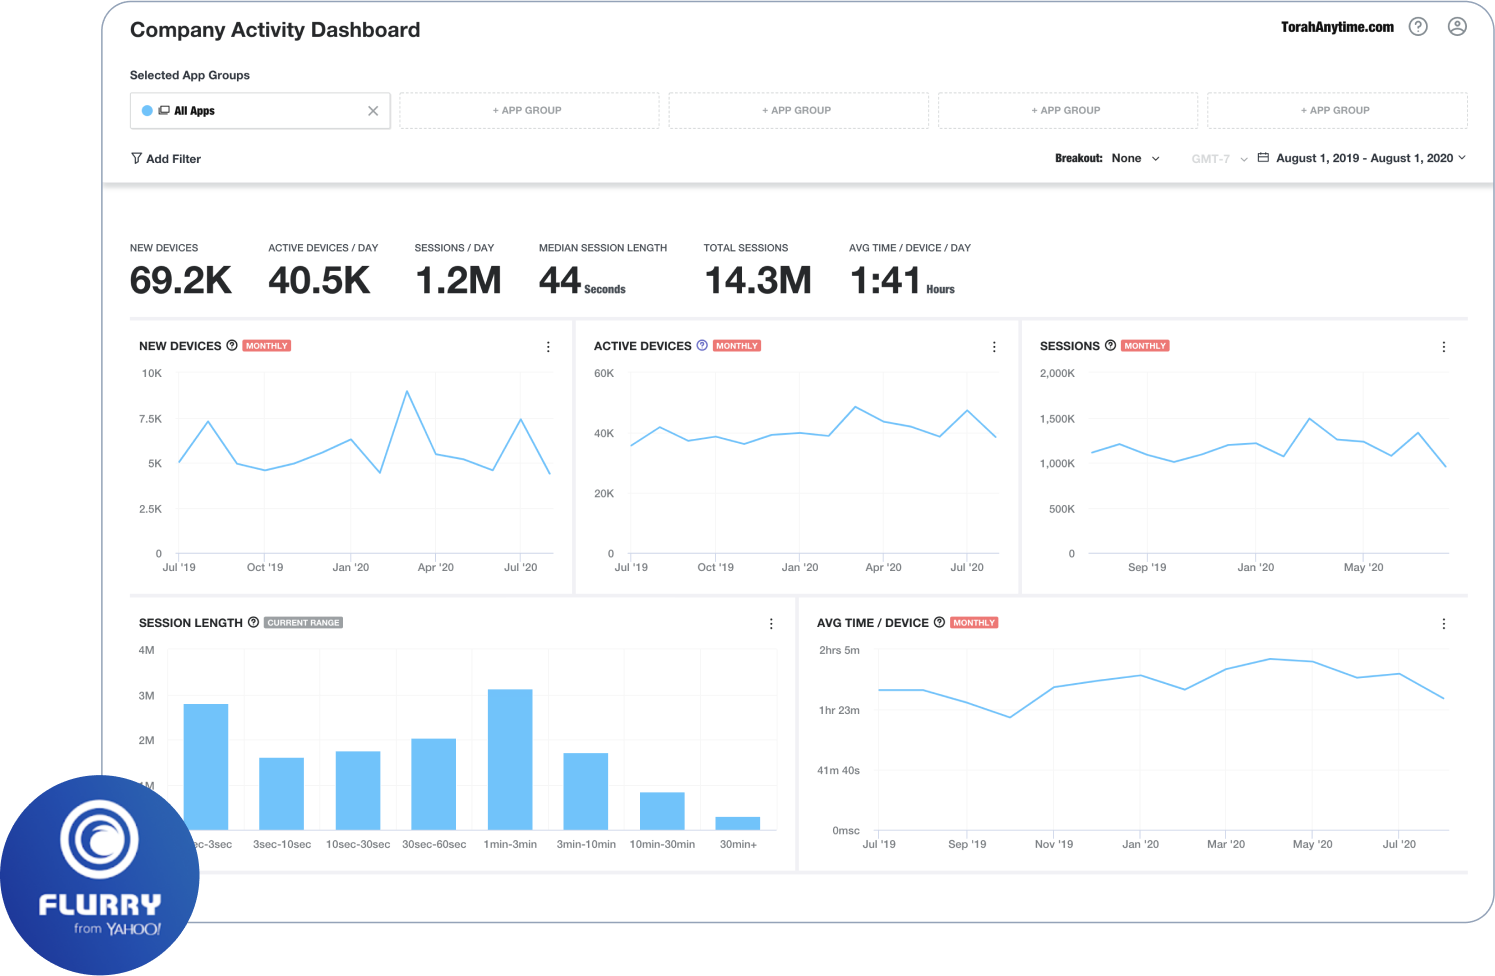Viewport: 1495px width, 976px height.
Task: Click Active Devices info help icon
Action: tap(702, 345)
